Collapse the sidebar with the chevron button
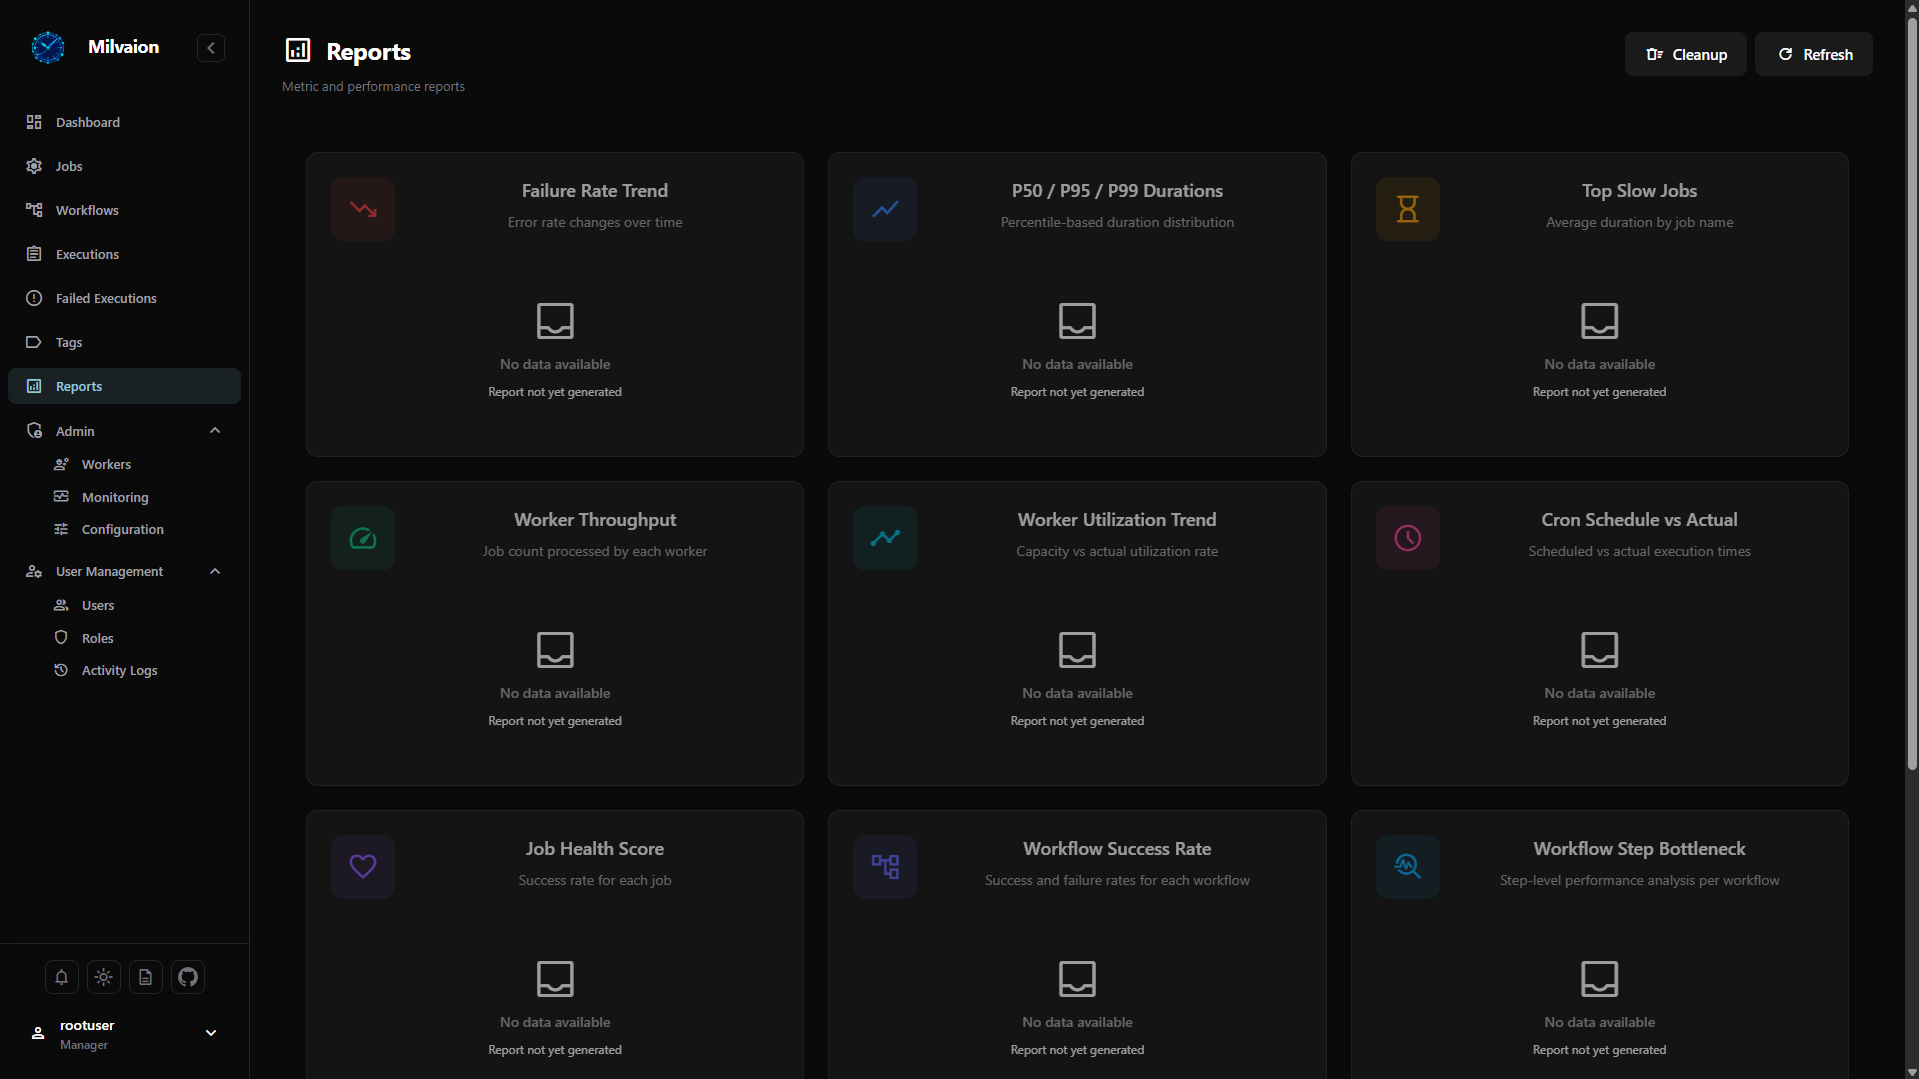 pyautogui.click(x=211, y=48)
